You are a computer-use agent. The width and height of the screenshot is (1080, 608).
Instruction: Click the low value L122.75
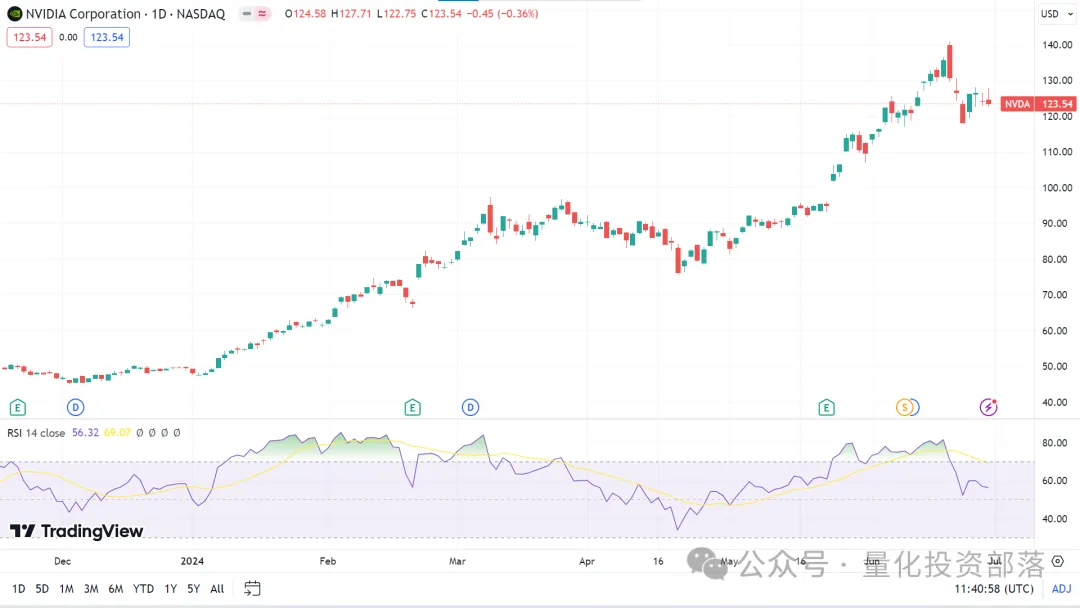coord(396,14)
